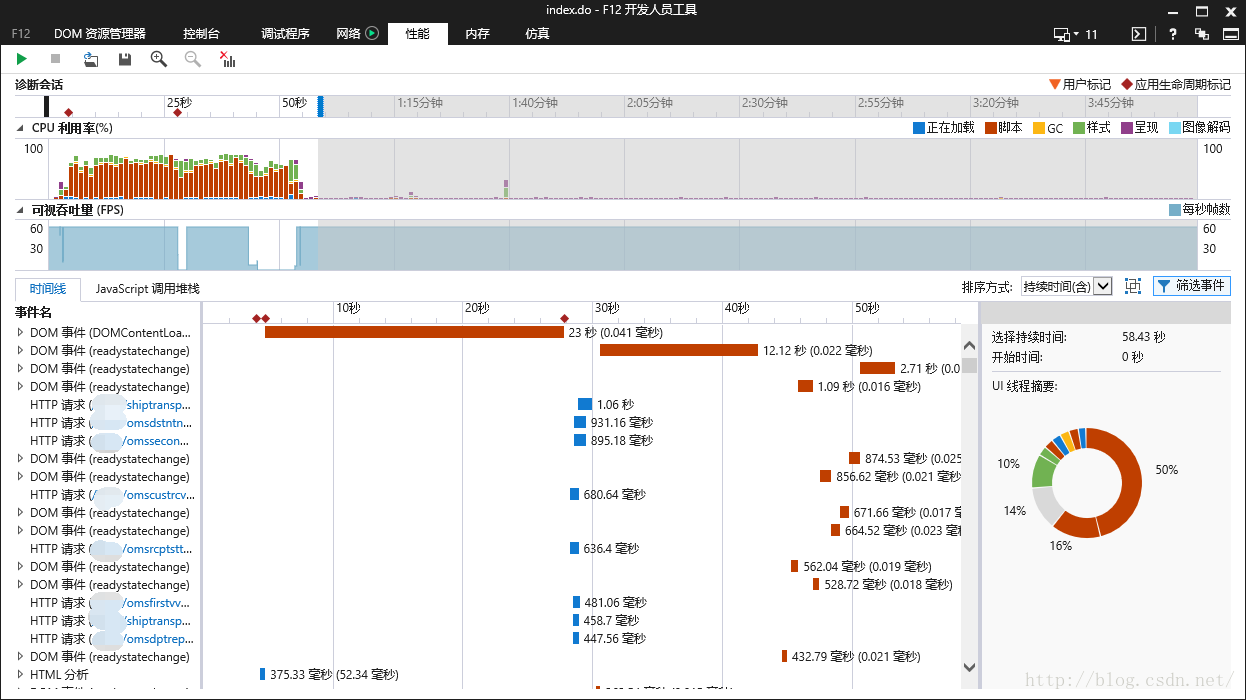1246x700 pixels.
Task: Click the reset zoom magnifier icon
Action: click(193, 60)
